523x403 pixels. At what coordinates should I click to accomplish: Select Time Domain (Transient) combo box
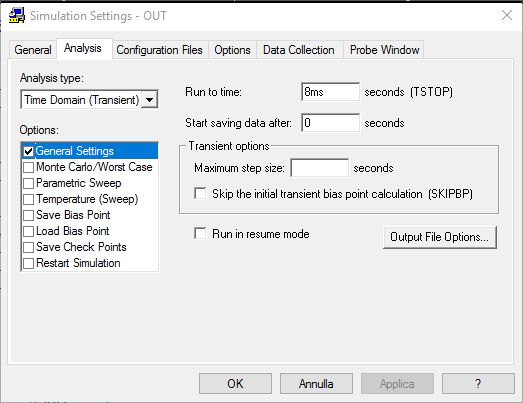point(89,99)
